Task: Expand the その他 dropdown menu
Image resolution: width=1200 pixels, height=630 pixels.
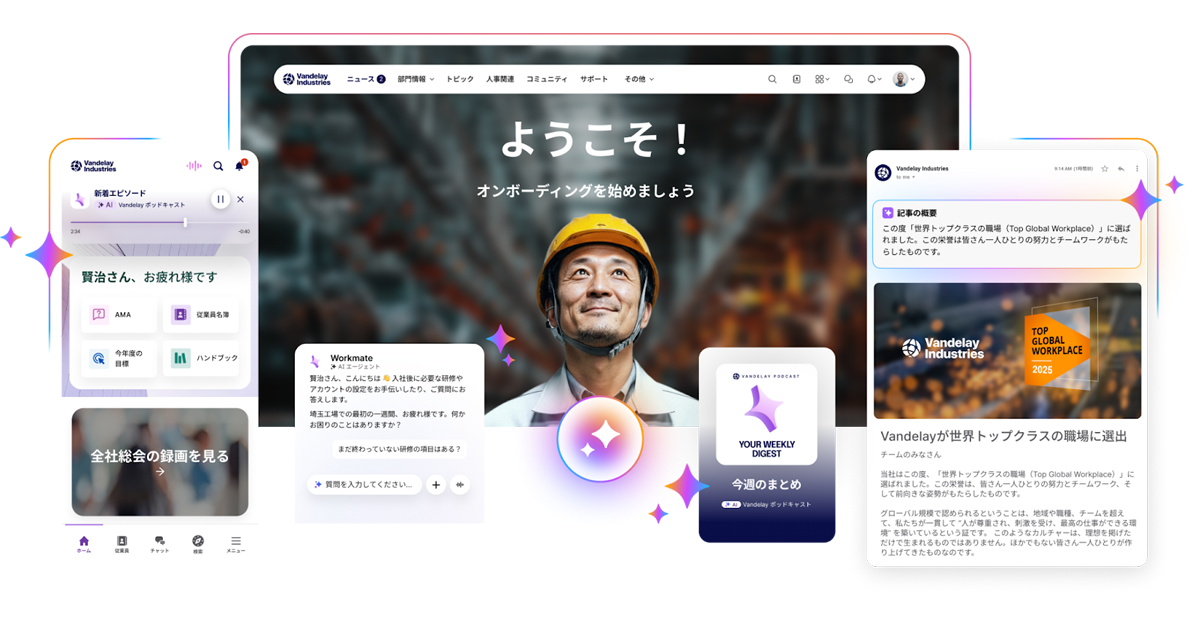Action: (639, 79)
